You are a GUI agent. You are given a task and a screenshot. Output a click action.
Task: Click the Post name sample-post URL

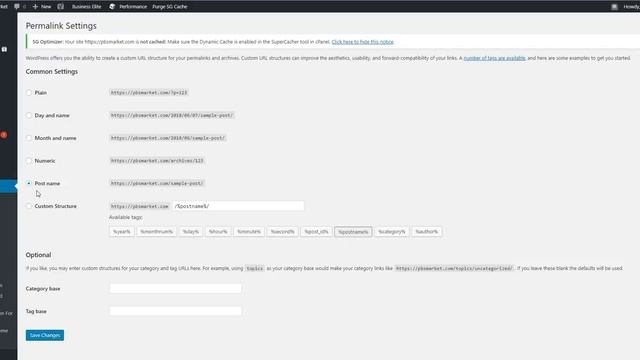coord(157,183)
